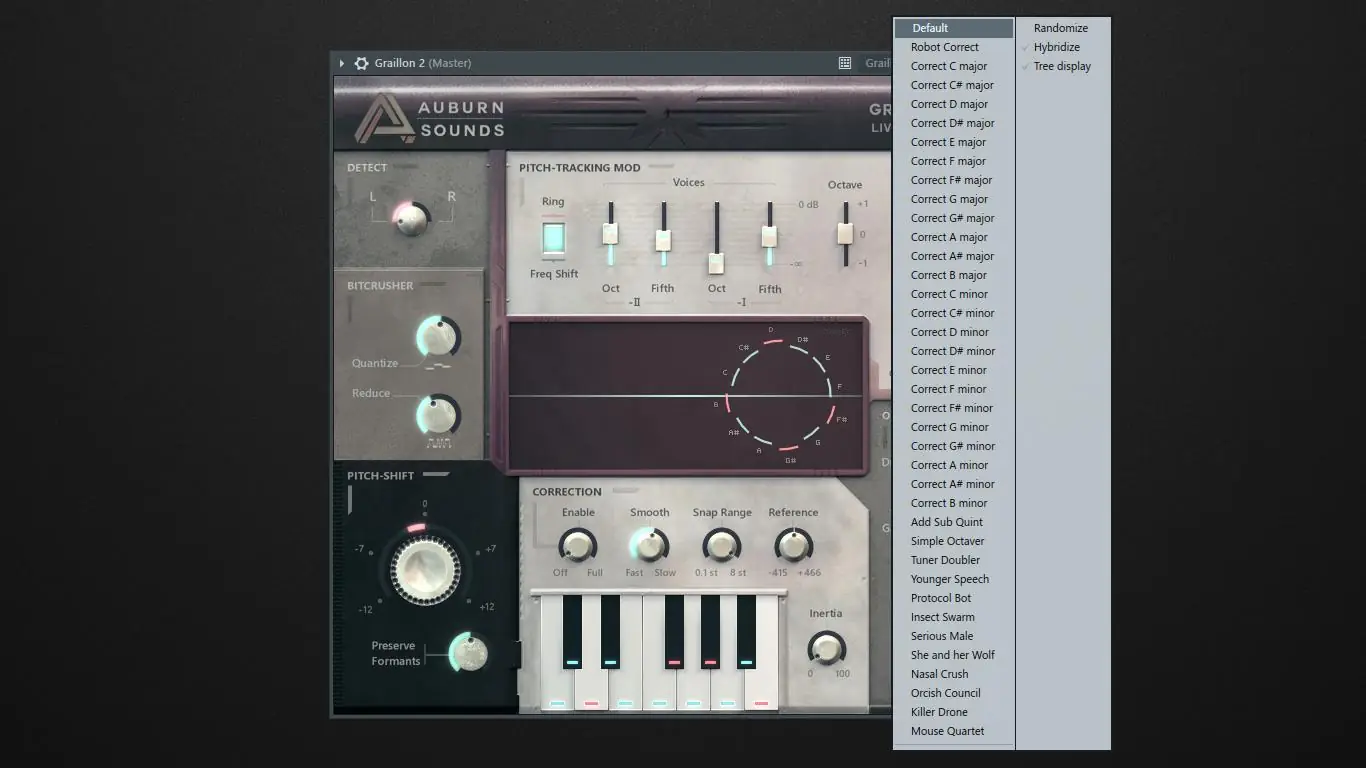Load the Add Sub Quint preset
1366x768 pixels.
(x=954, y=522)
